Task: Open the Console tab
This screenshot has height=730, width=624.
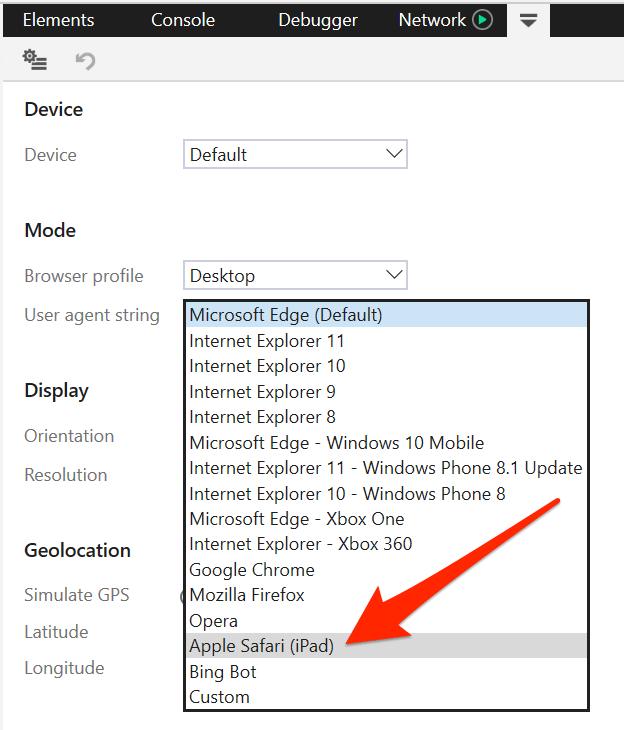Action: tap(182, 20)
